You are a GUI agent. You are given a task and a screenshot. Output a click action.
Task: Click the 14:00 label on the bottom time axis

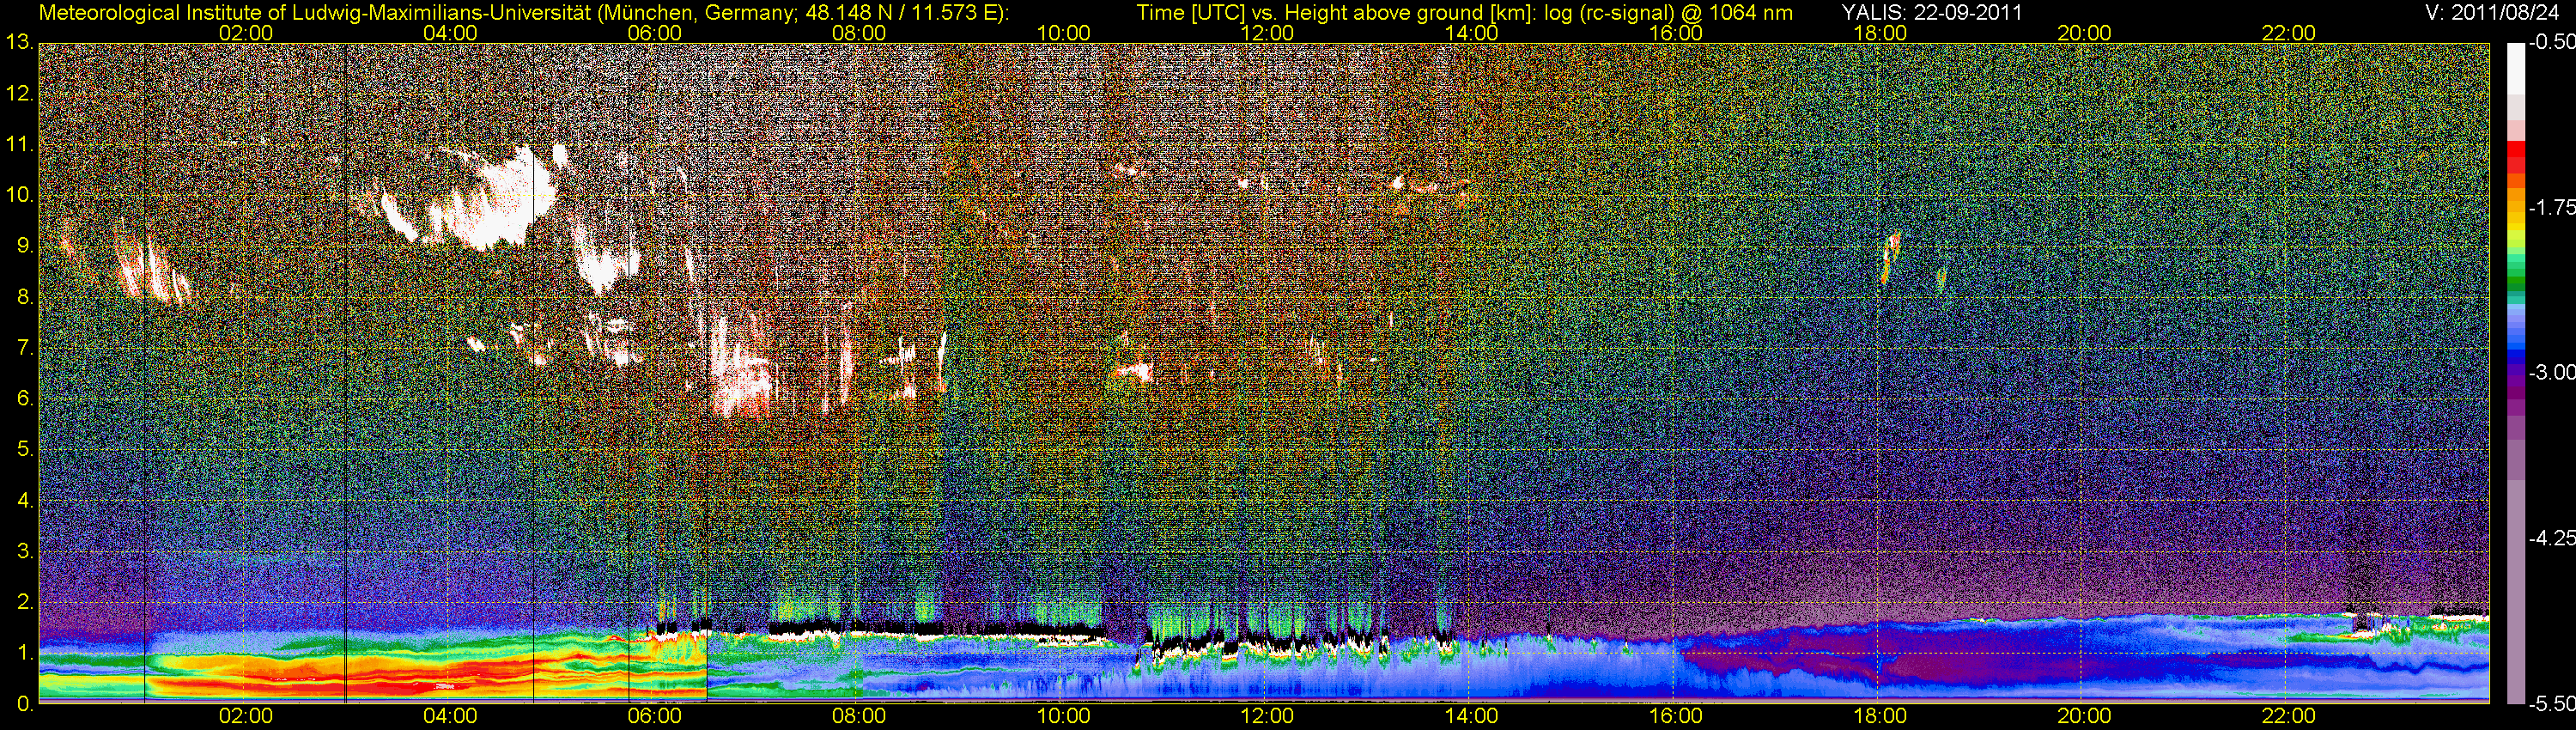(1472, 716)
